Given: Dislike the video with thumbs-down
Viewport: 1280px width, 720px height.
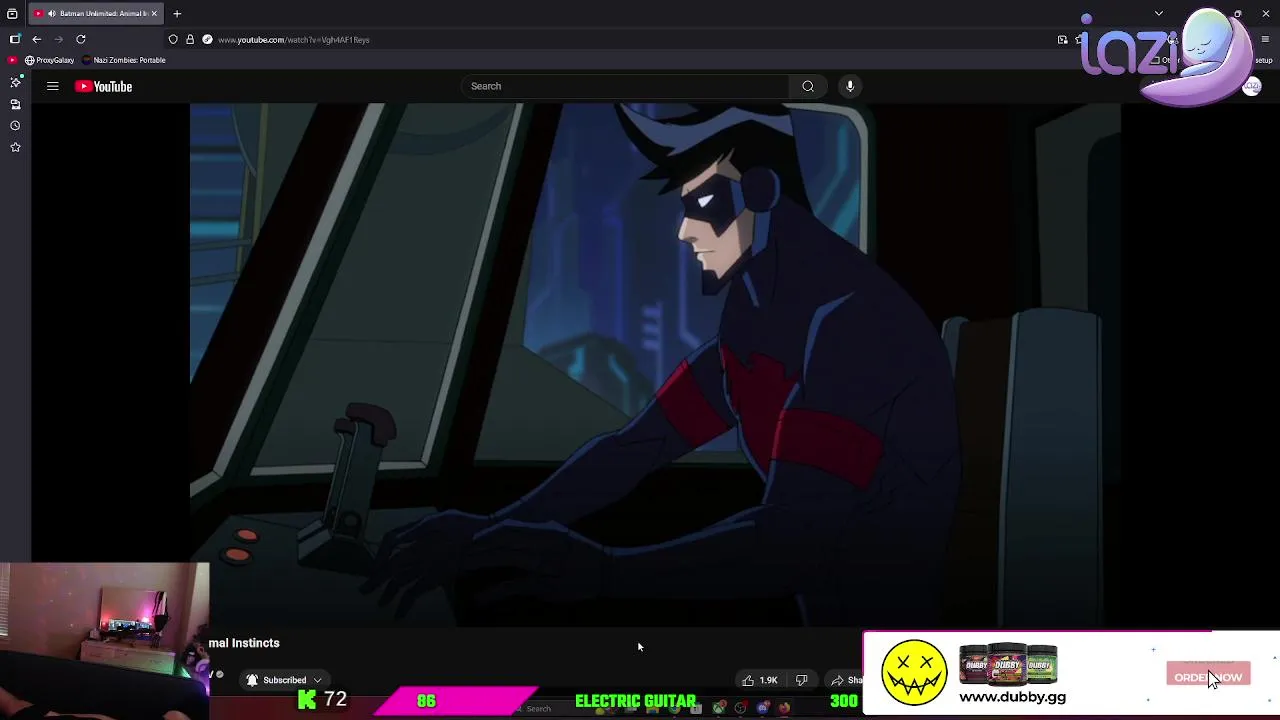Looking at the screenshot, I should pos(801,680).
